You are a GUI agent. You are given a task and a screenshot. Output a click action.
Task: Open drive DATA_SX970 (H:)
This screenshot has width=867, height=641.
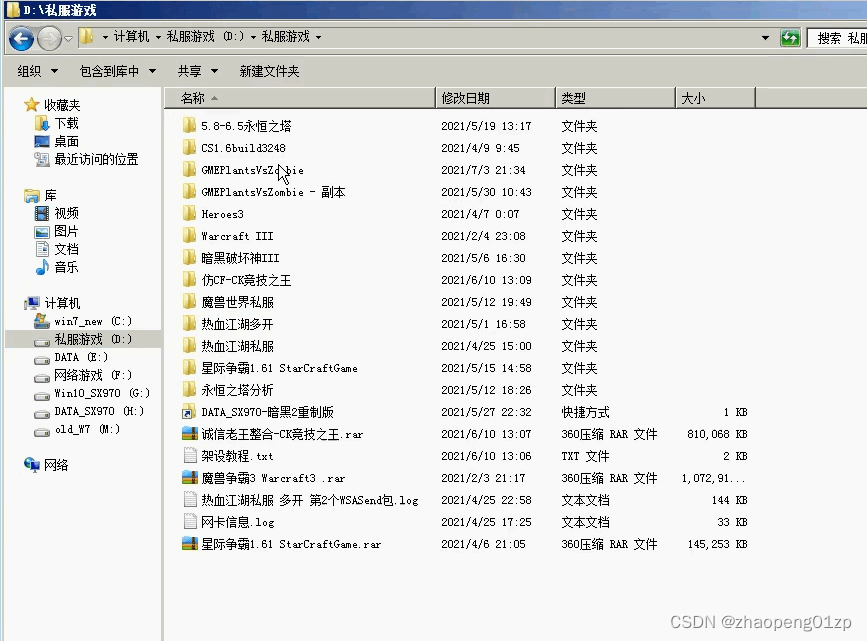point(99,411)
